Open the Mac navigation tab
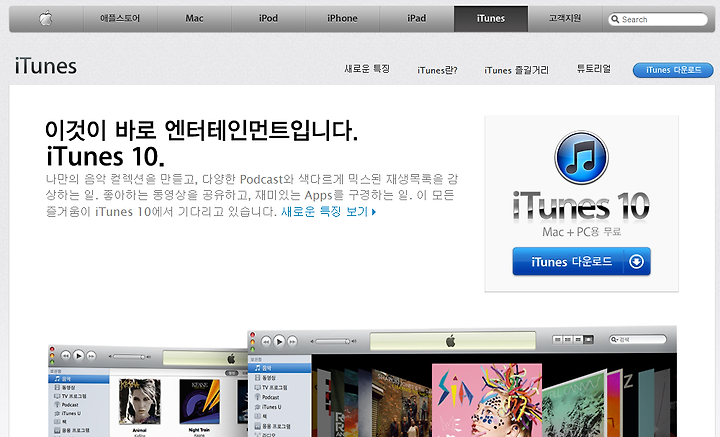The height and width of the screenshot is (437, 720). pyautogui.click(x=195, y=19)
